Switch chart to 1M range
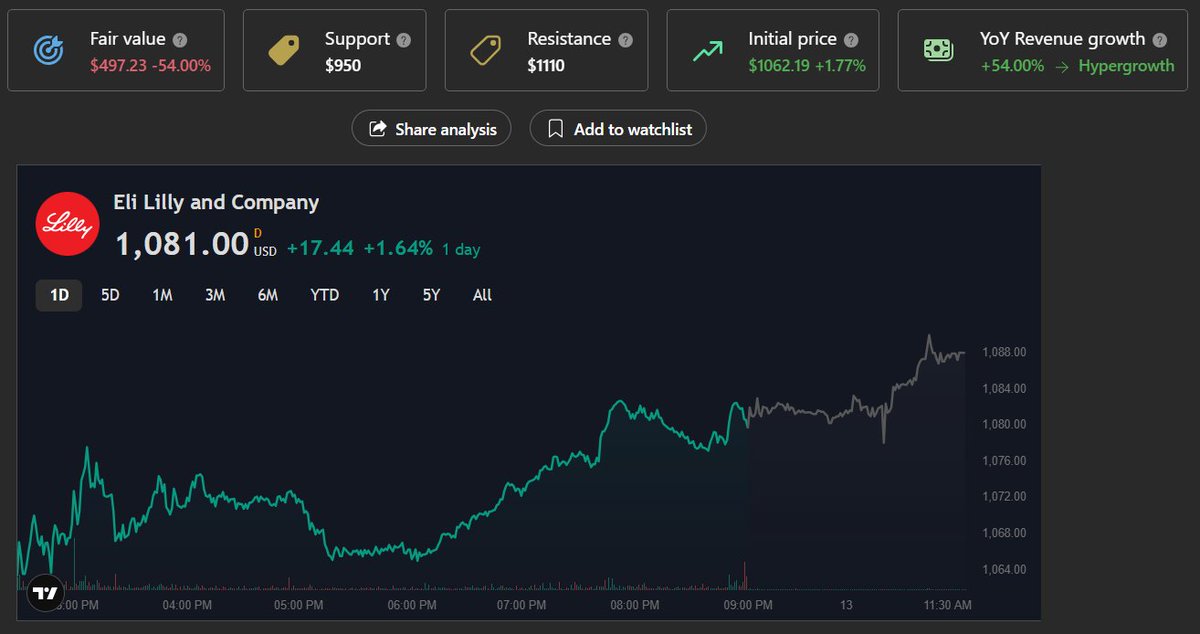This screenshot has height=634, width=1200. pos(162,295)
